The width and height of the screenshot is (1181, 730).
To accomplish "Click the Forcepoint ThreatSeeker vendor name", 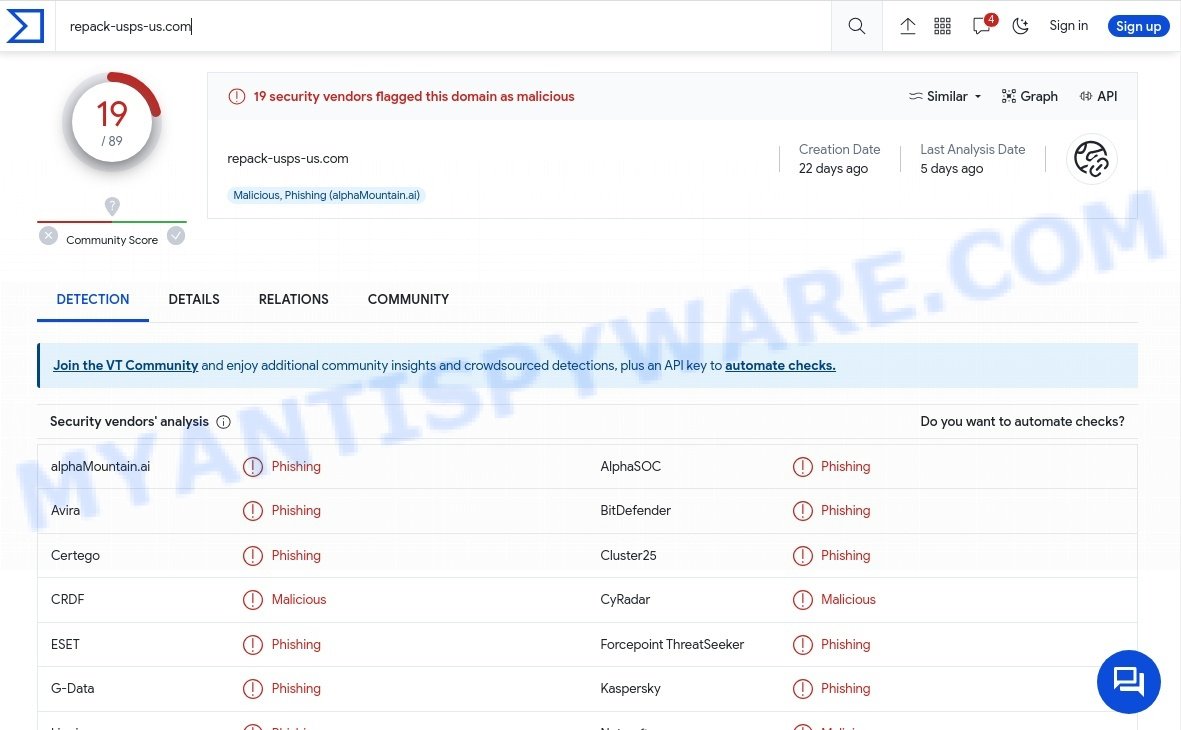I will pos(672,644).
